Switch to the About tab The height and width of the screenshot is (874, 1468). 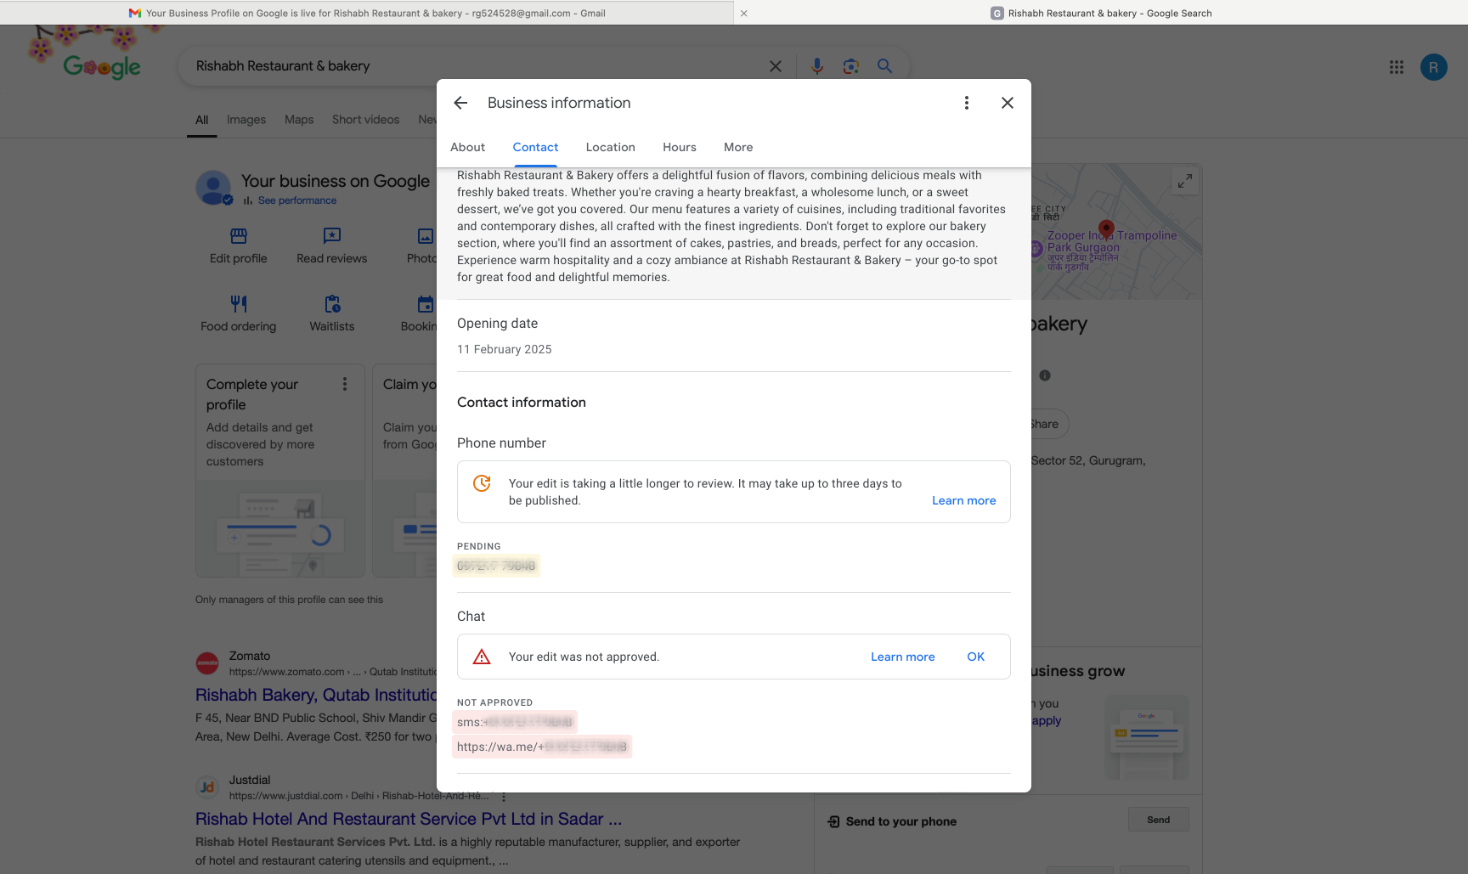[x=467, y=147]
